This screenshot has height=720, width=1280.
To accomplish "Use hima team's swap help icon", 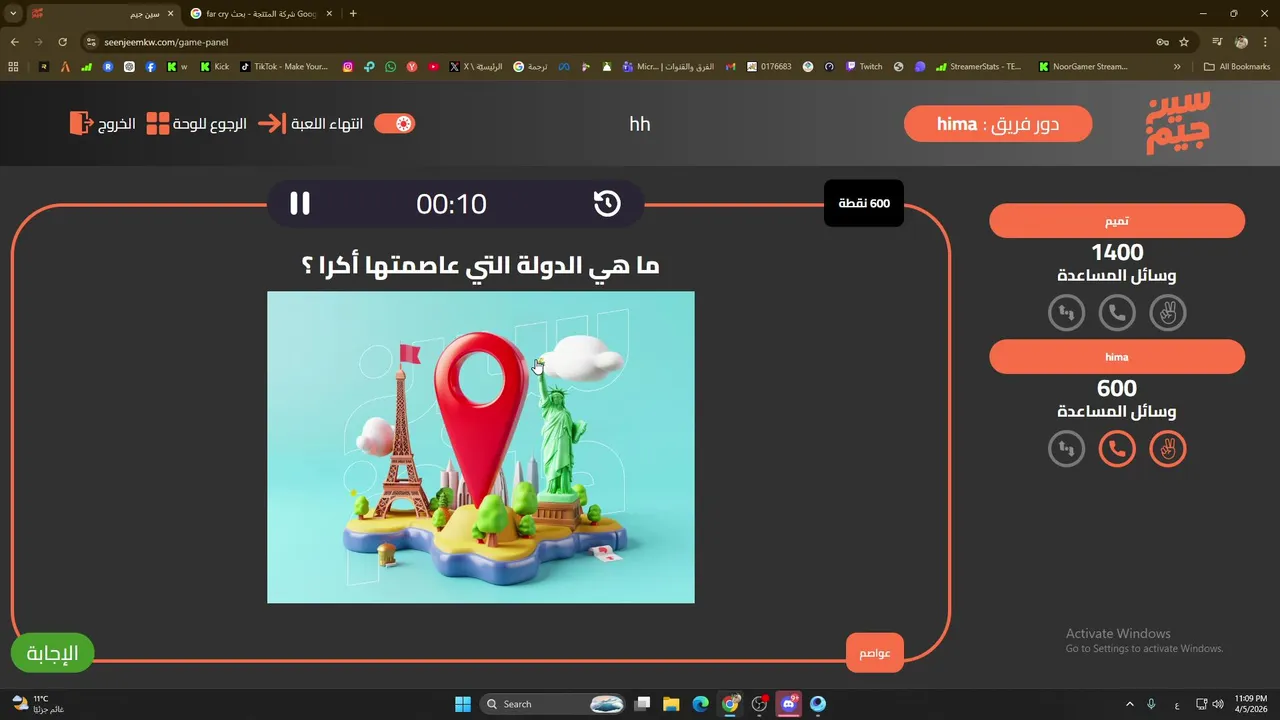I will point(1067,449).
